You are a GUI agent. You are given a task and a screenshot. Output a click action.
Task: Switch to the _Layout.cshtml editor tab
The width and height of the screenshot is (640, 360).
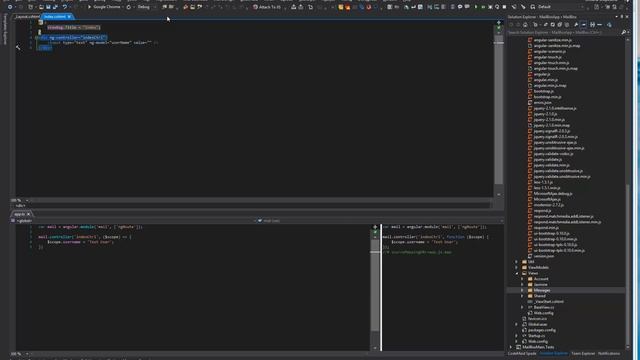27,17
